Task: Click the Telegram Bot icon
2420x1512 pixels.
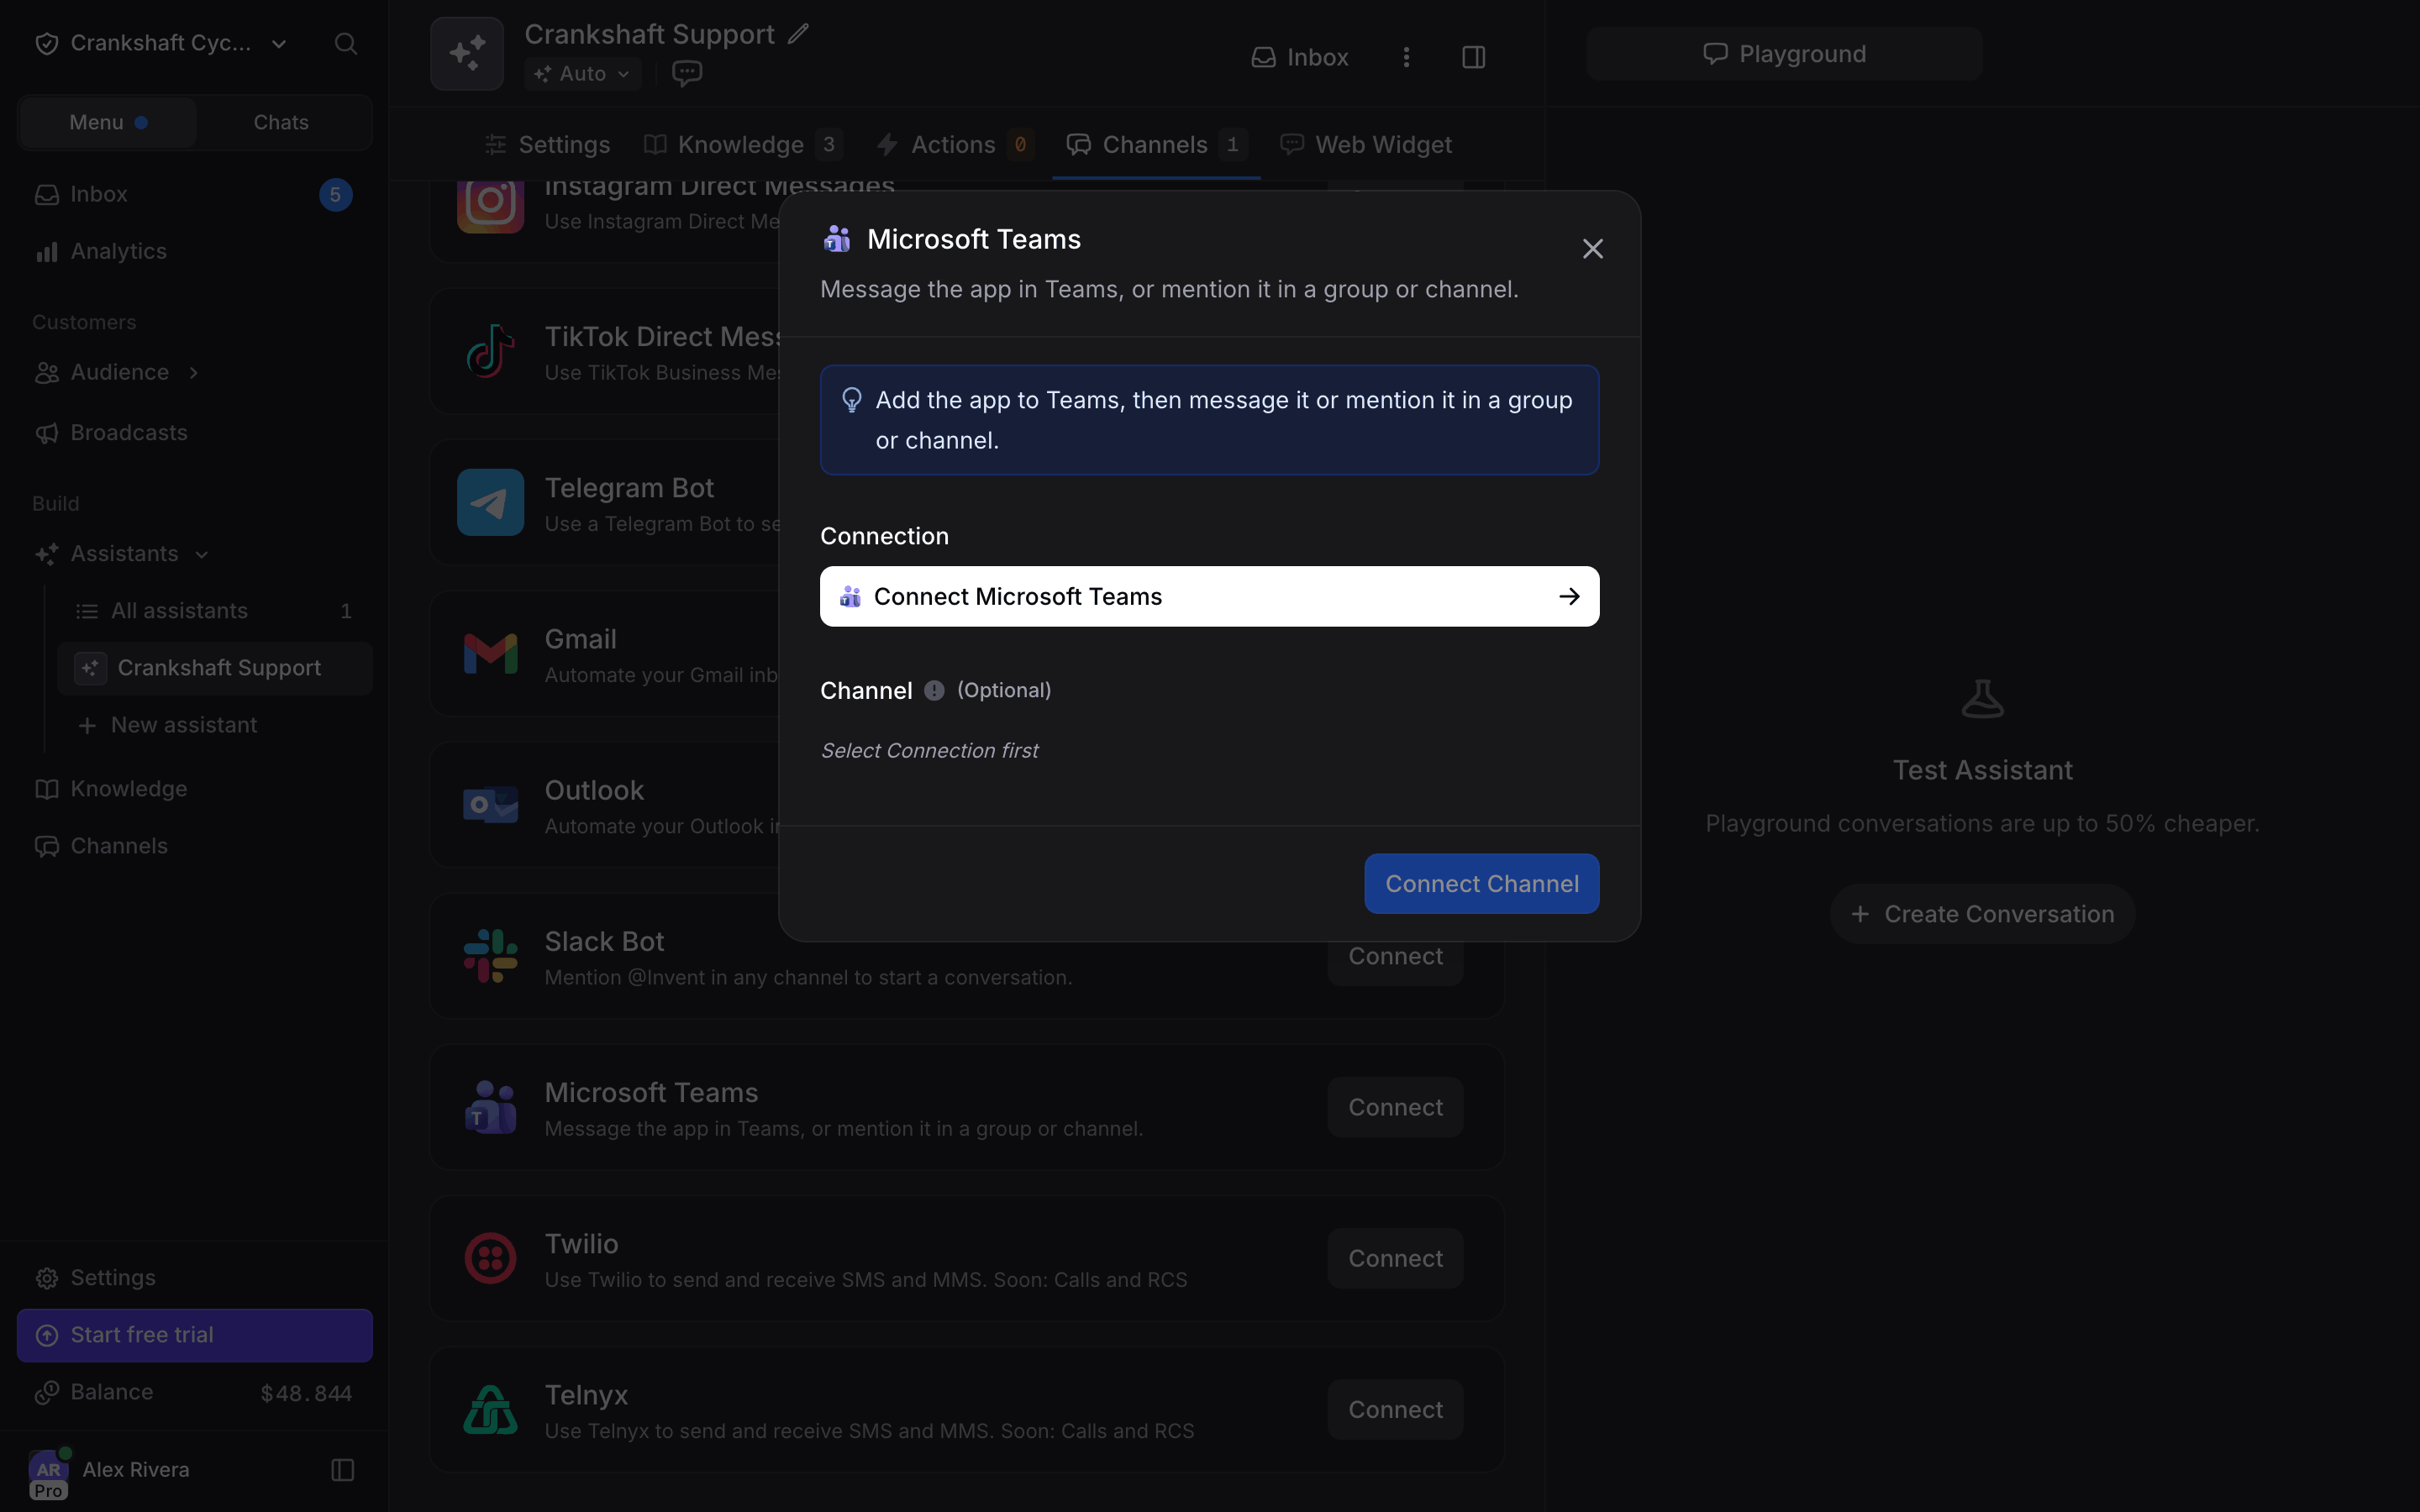Action: [490, 503]
